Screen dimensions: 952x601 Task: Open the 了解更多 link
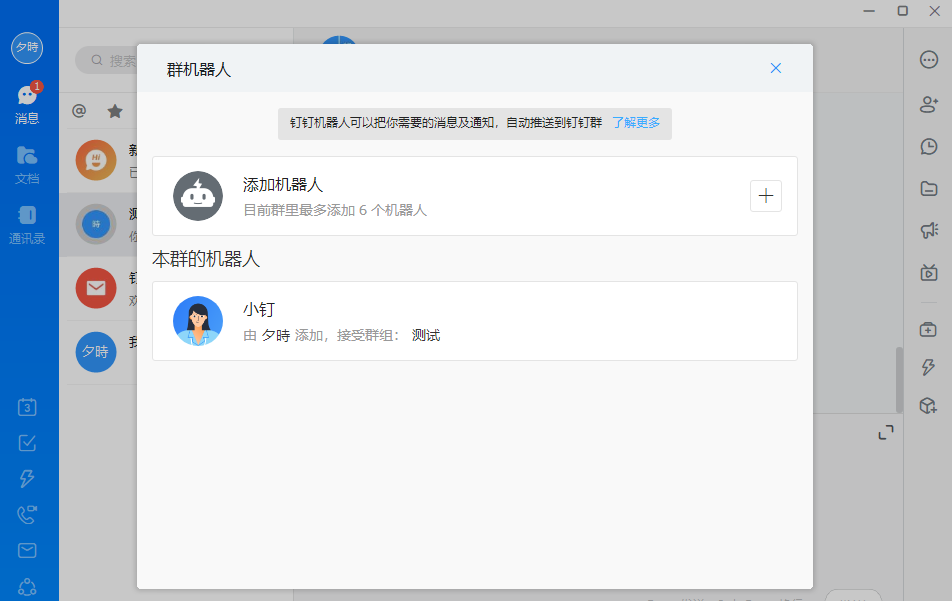tap(636, 123)
